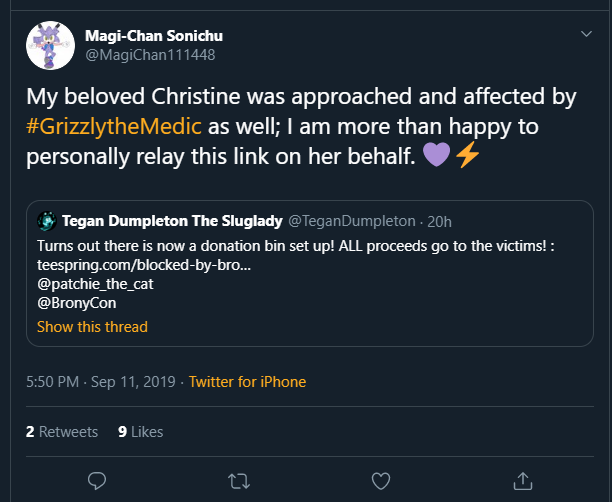Click the @MagiChan111448 handle
612x502 pixels.
click(150, 55)
